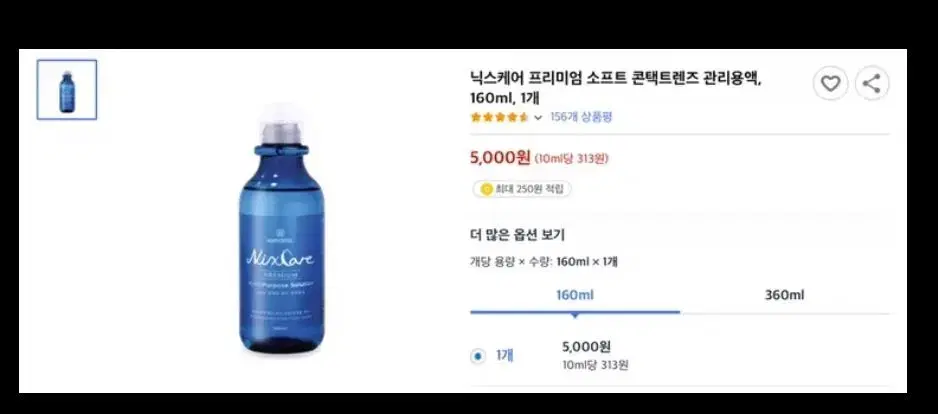Open the 156개 상품평 reviews link
The image size is (938, 414).
(581, 117)
